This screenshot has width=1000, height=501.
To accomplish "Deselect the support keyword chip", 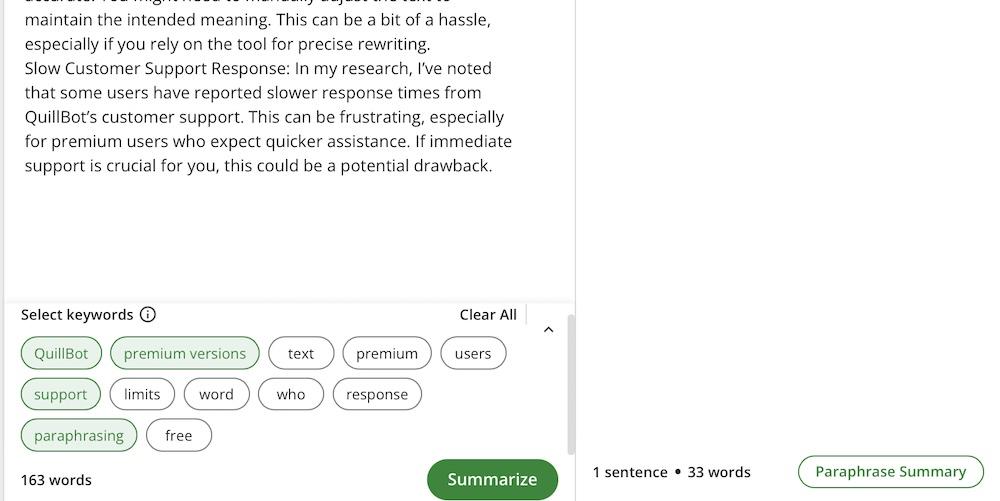I will coord(61,394).
